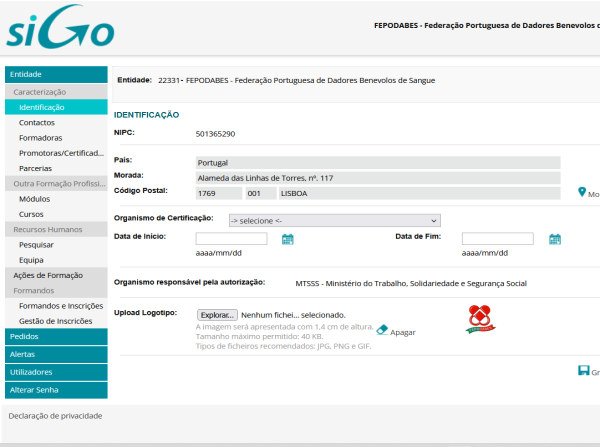The width and height of the screenshot is (600, 447).
Task: Select Alterar Senha in sidebar
Action: point(53,389)
